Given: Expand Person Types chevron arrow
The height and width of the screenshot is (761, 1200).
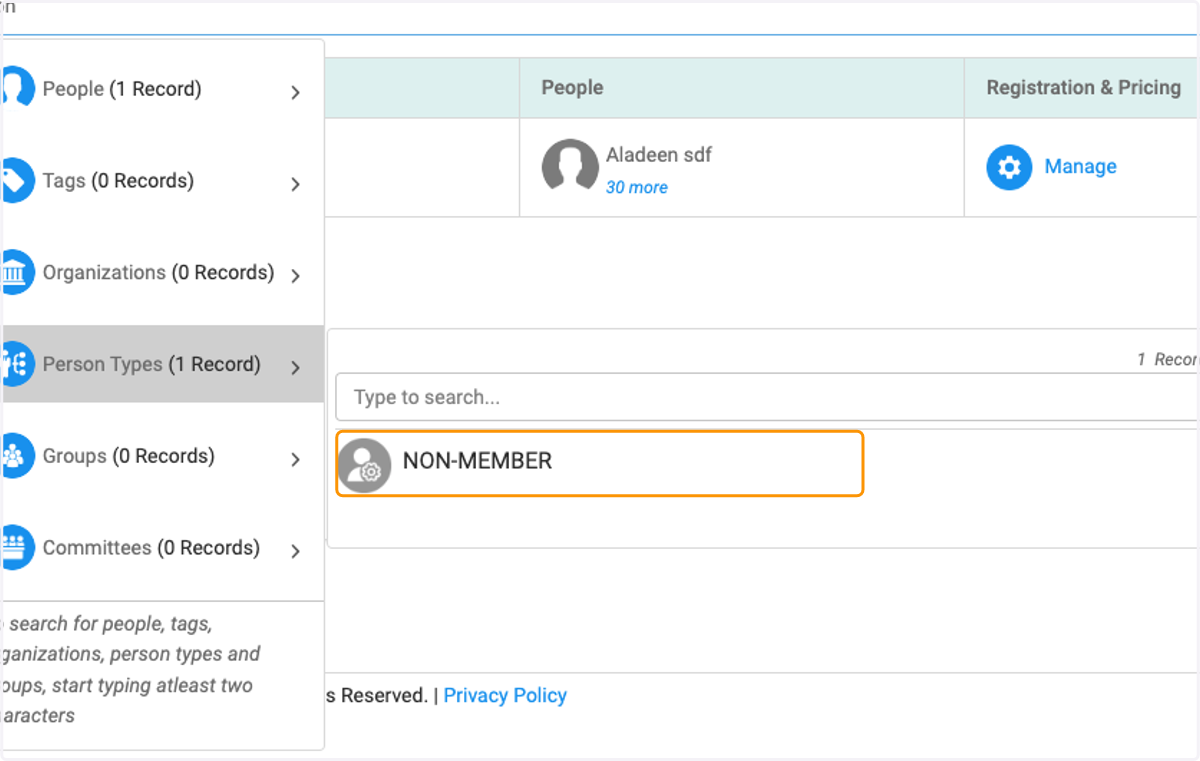Looking at the screenshot, I should tap(295, 368).
